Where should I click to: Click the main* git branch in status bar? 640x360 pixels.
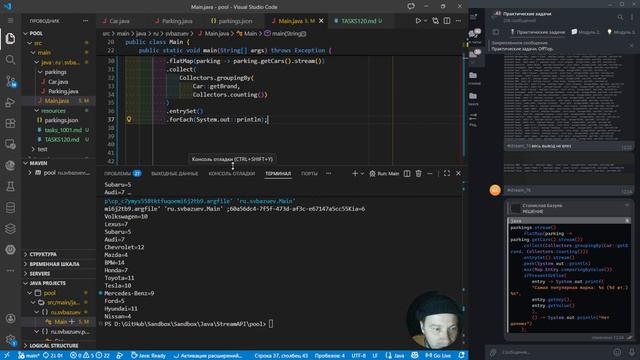(28, 356)
